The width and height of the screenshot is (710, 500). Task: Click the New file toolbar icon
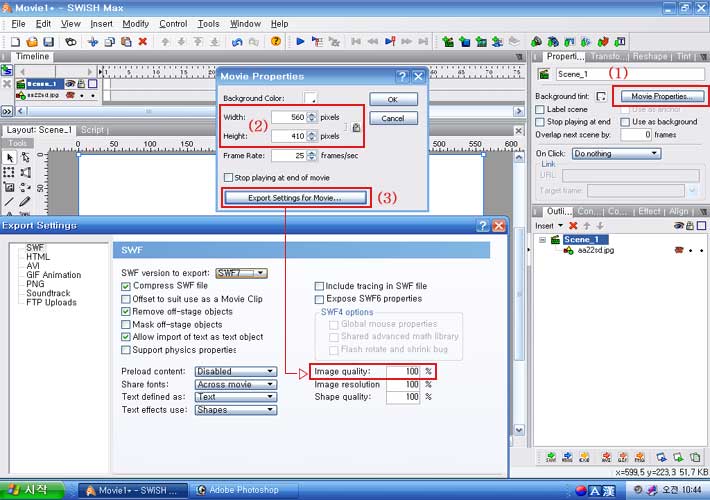tap(15, 42)
